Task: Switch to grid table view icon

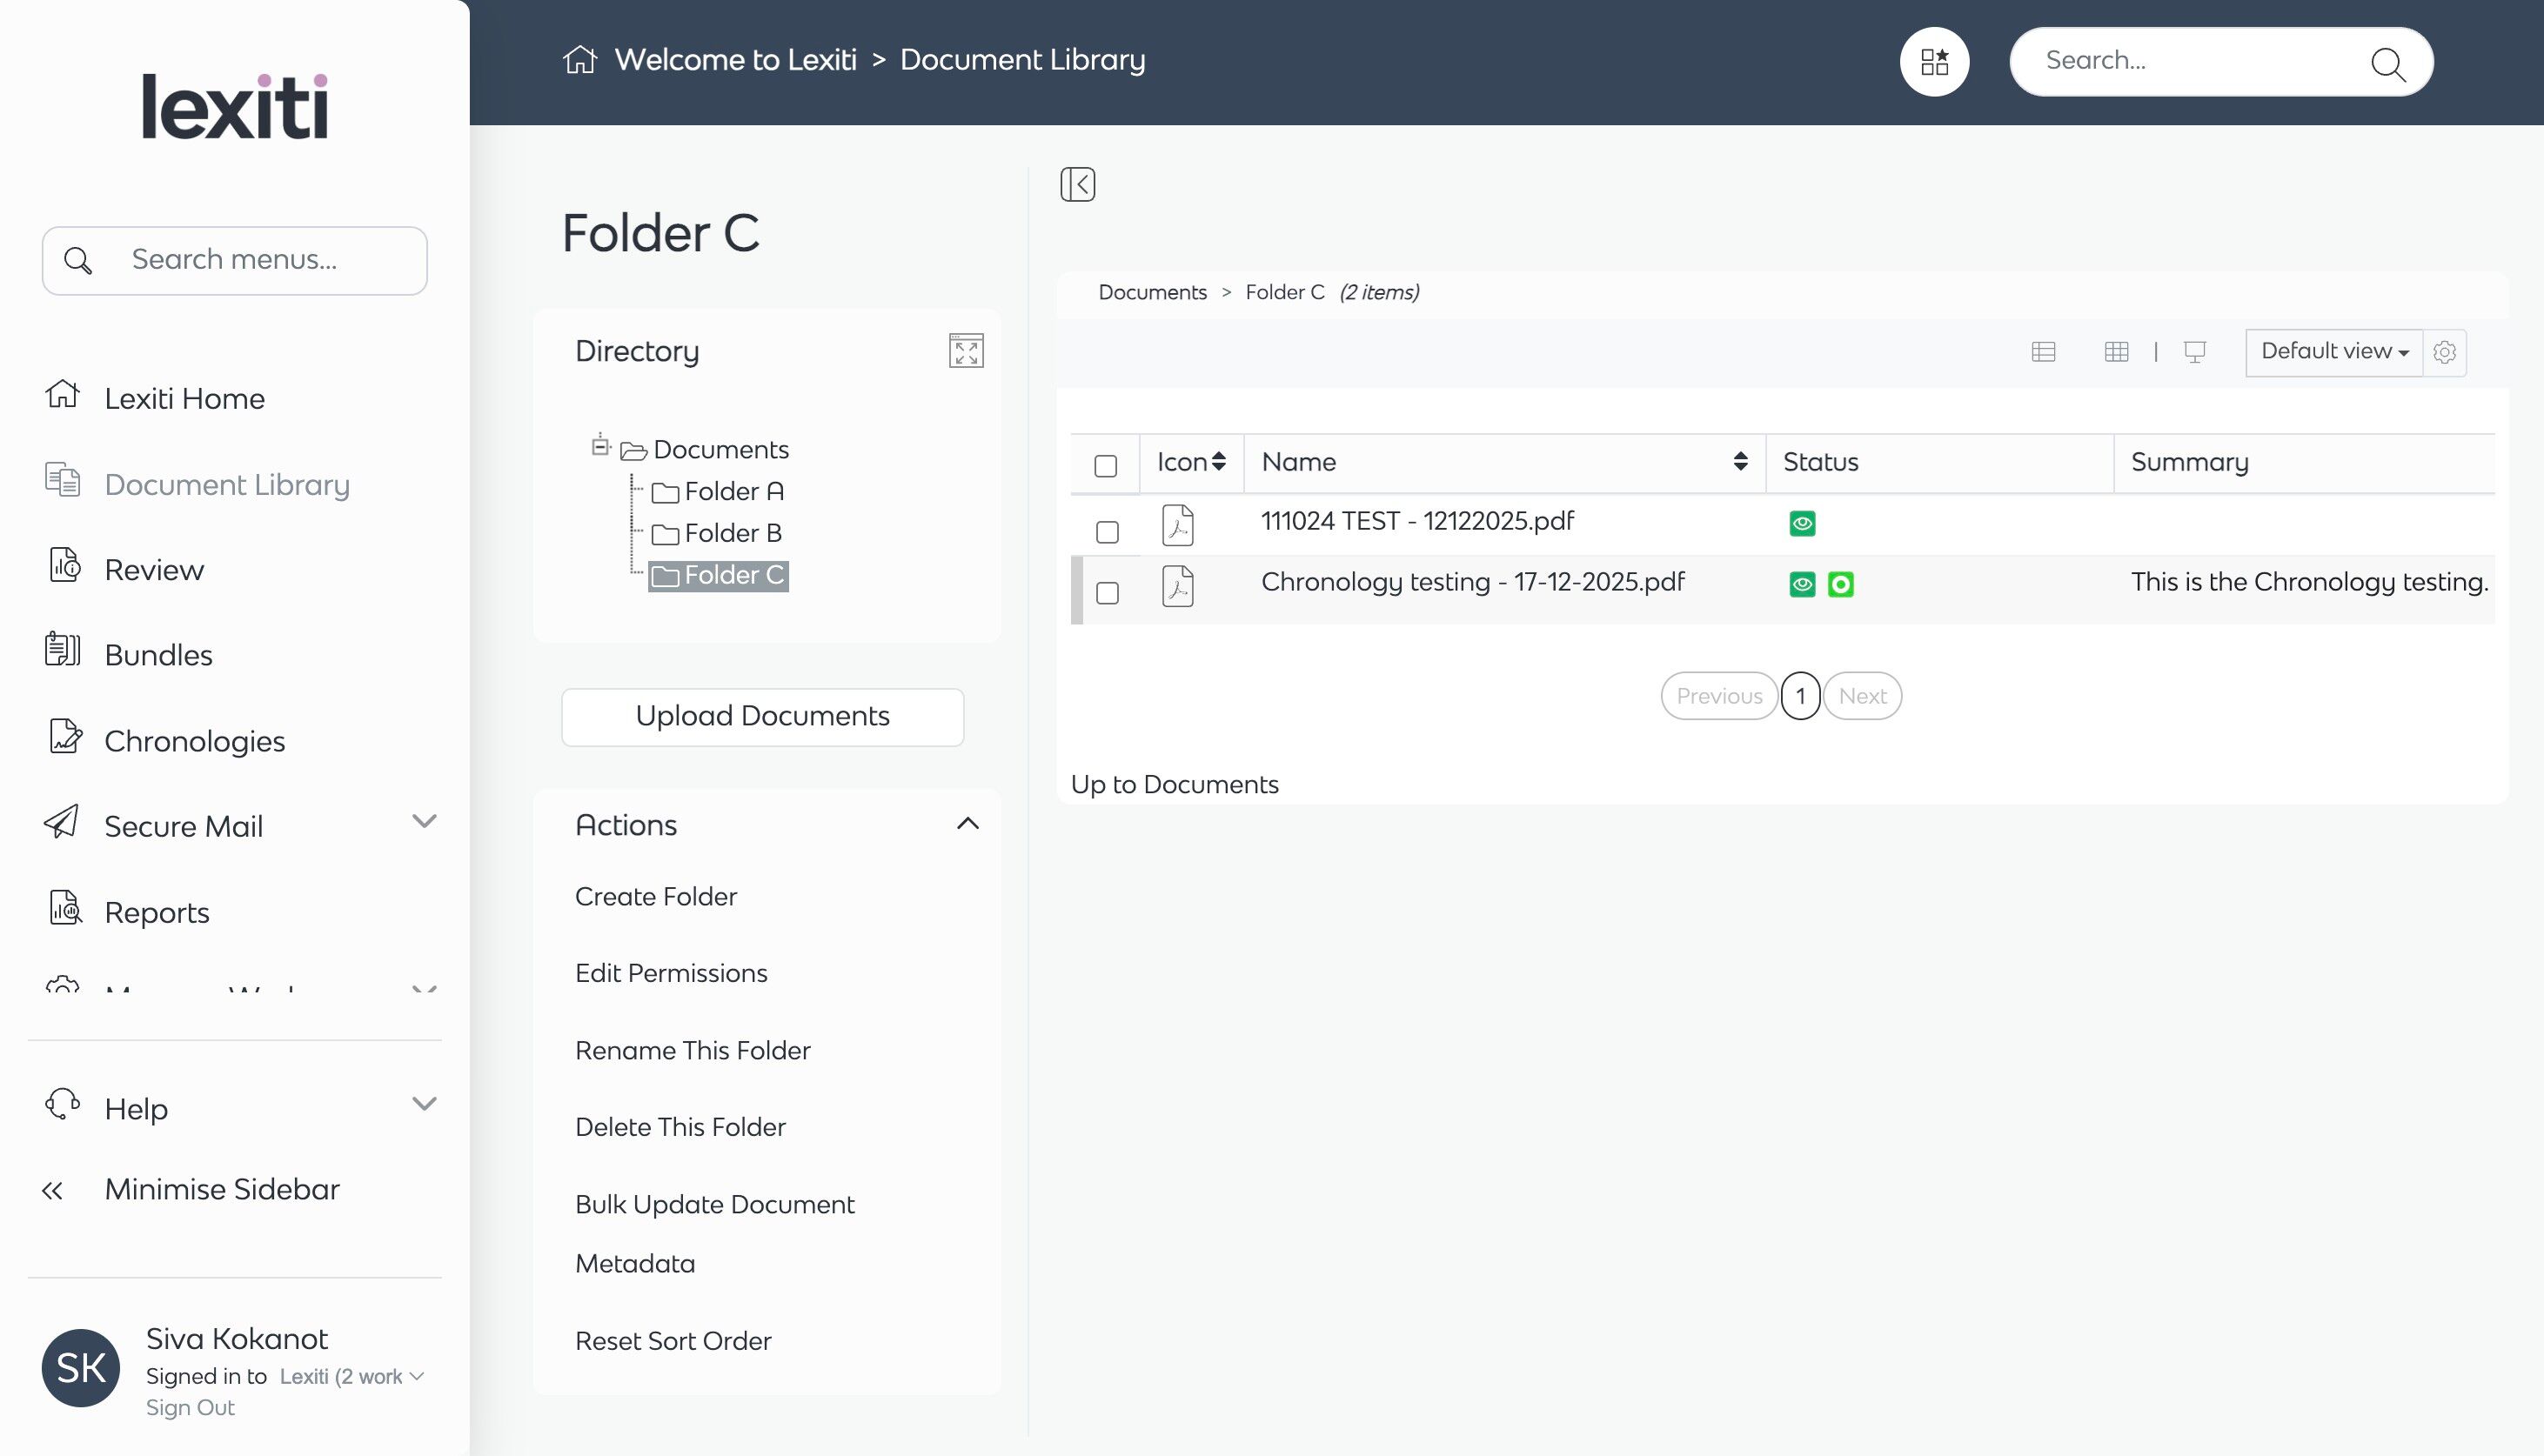Action: coord(2116,352)
